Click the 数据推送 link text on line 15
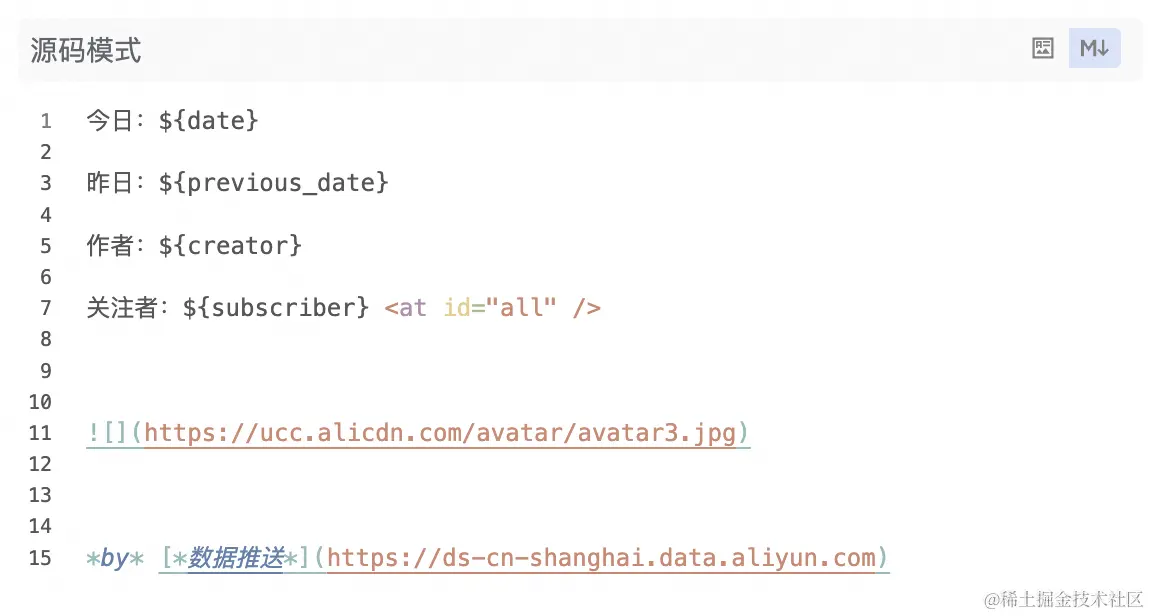This screenshot has height=616, width=1150. tap(236, 558)
